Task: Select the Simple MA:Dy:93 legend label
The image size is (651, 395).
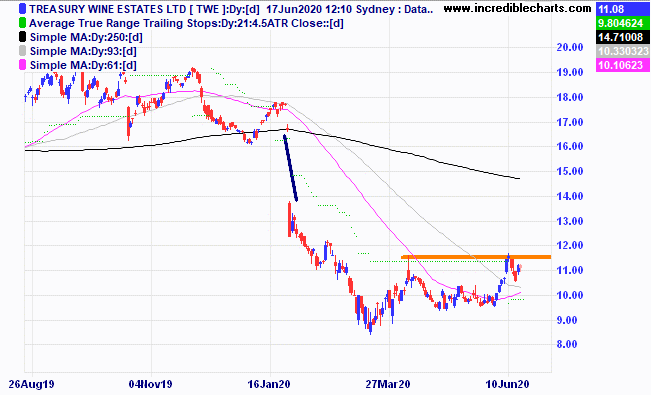Action: (83, 52)
